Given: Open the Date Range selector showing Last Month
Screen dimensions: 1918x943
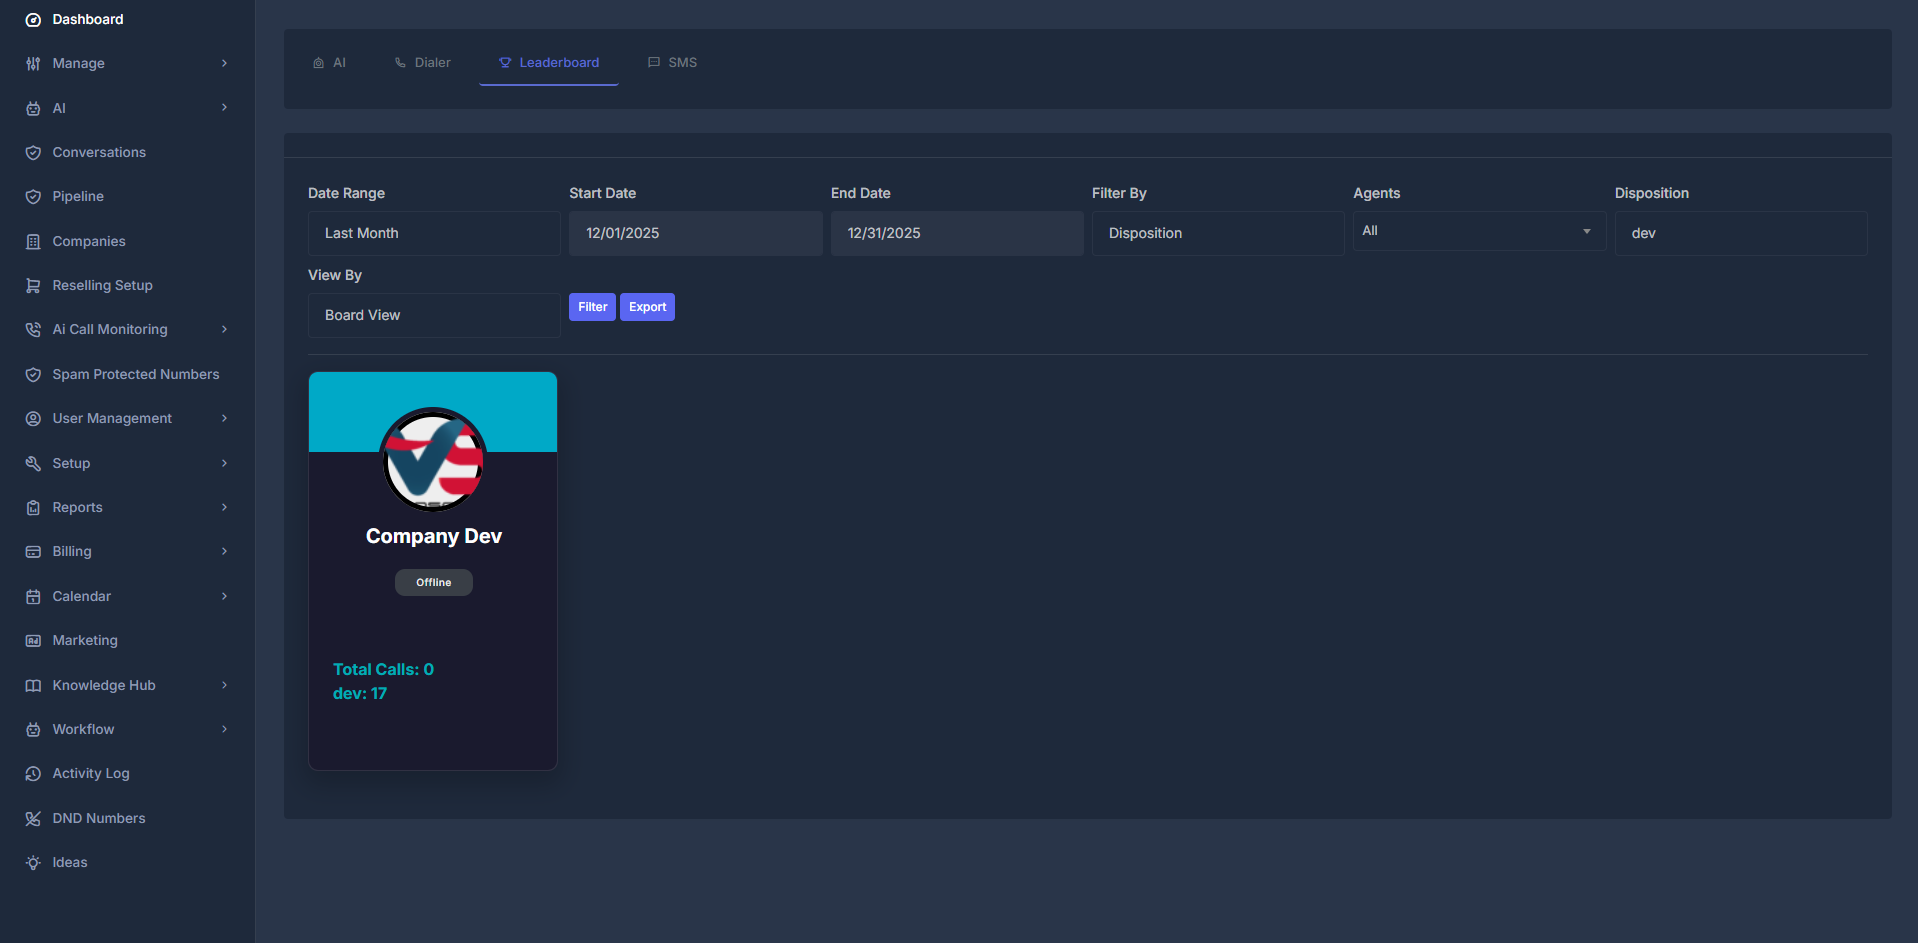Looking at the screenshot, I should click(434, 233).
